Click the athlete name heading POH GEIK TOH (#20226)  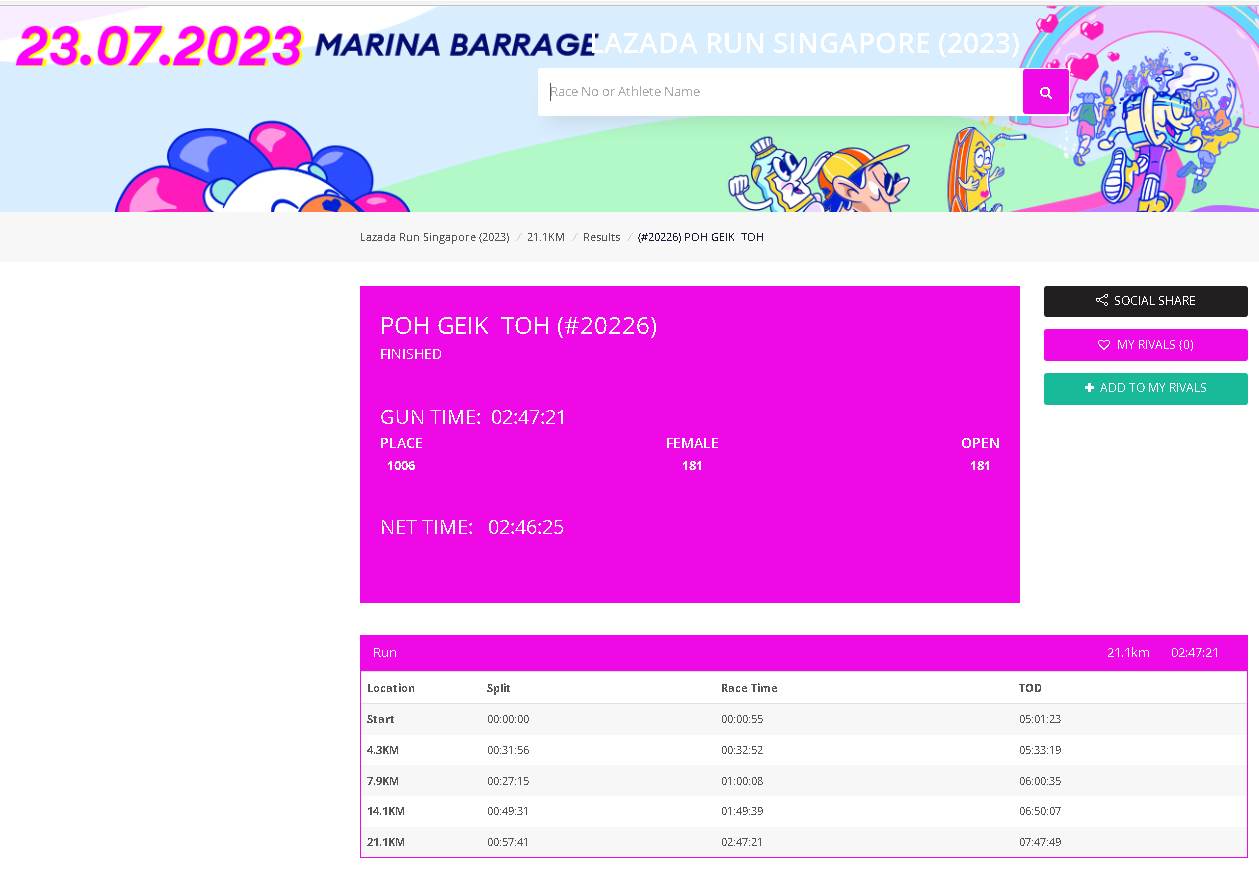coord(518,326)
